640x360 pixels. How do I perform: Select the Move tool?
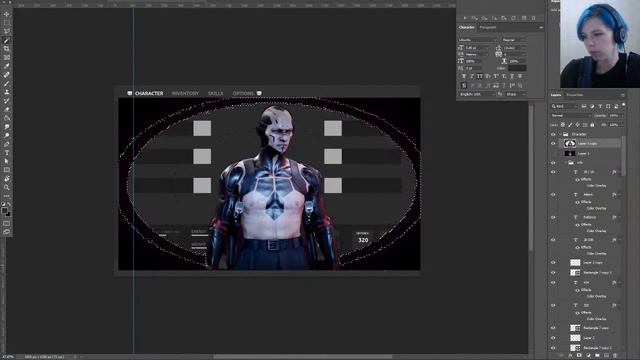pos(7,14)
